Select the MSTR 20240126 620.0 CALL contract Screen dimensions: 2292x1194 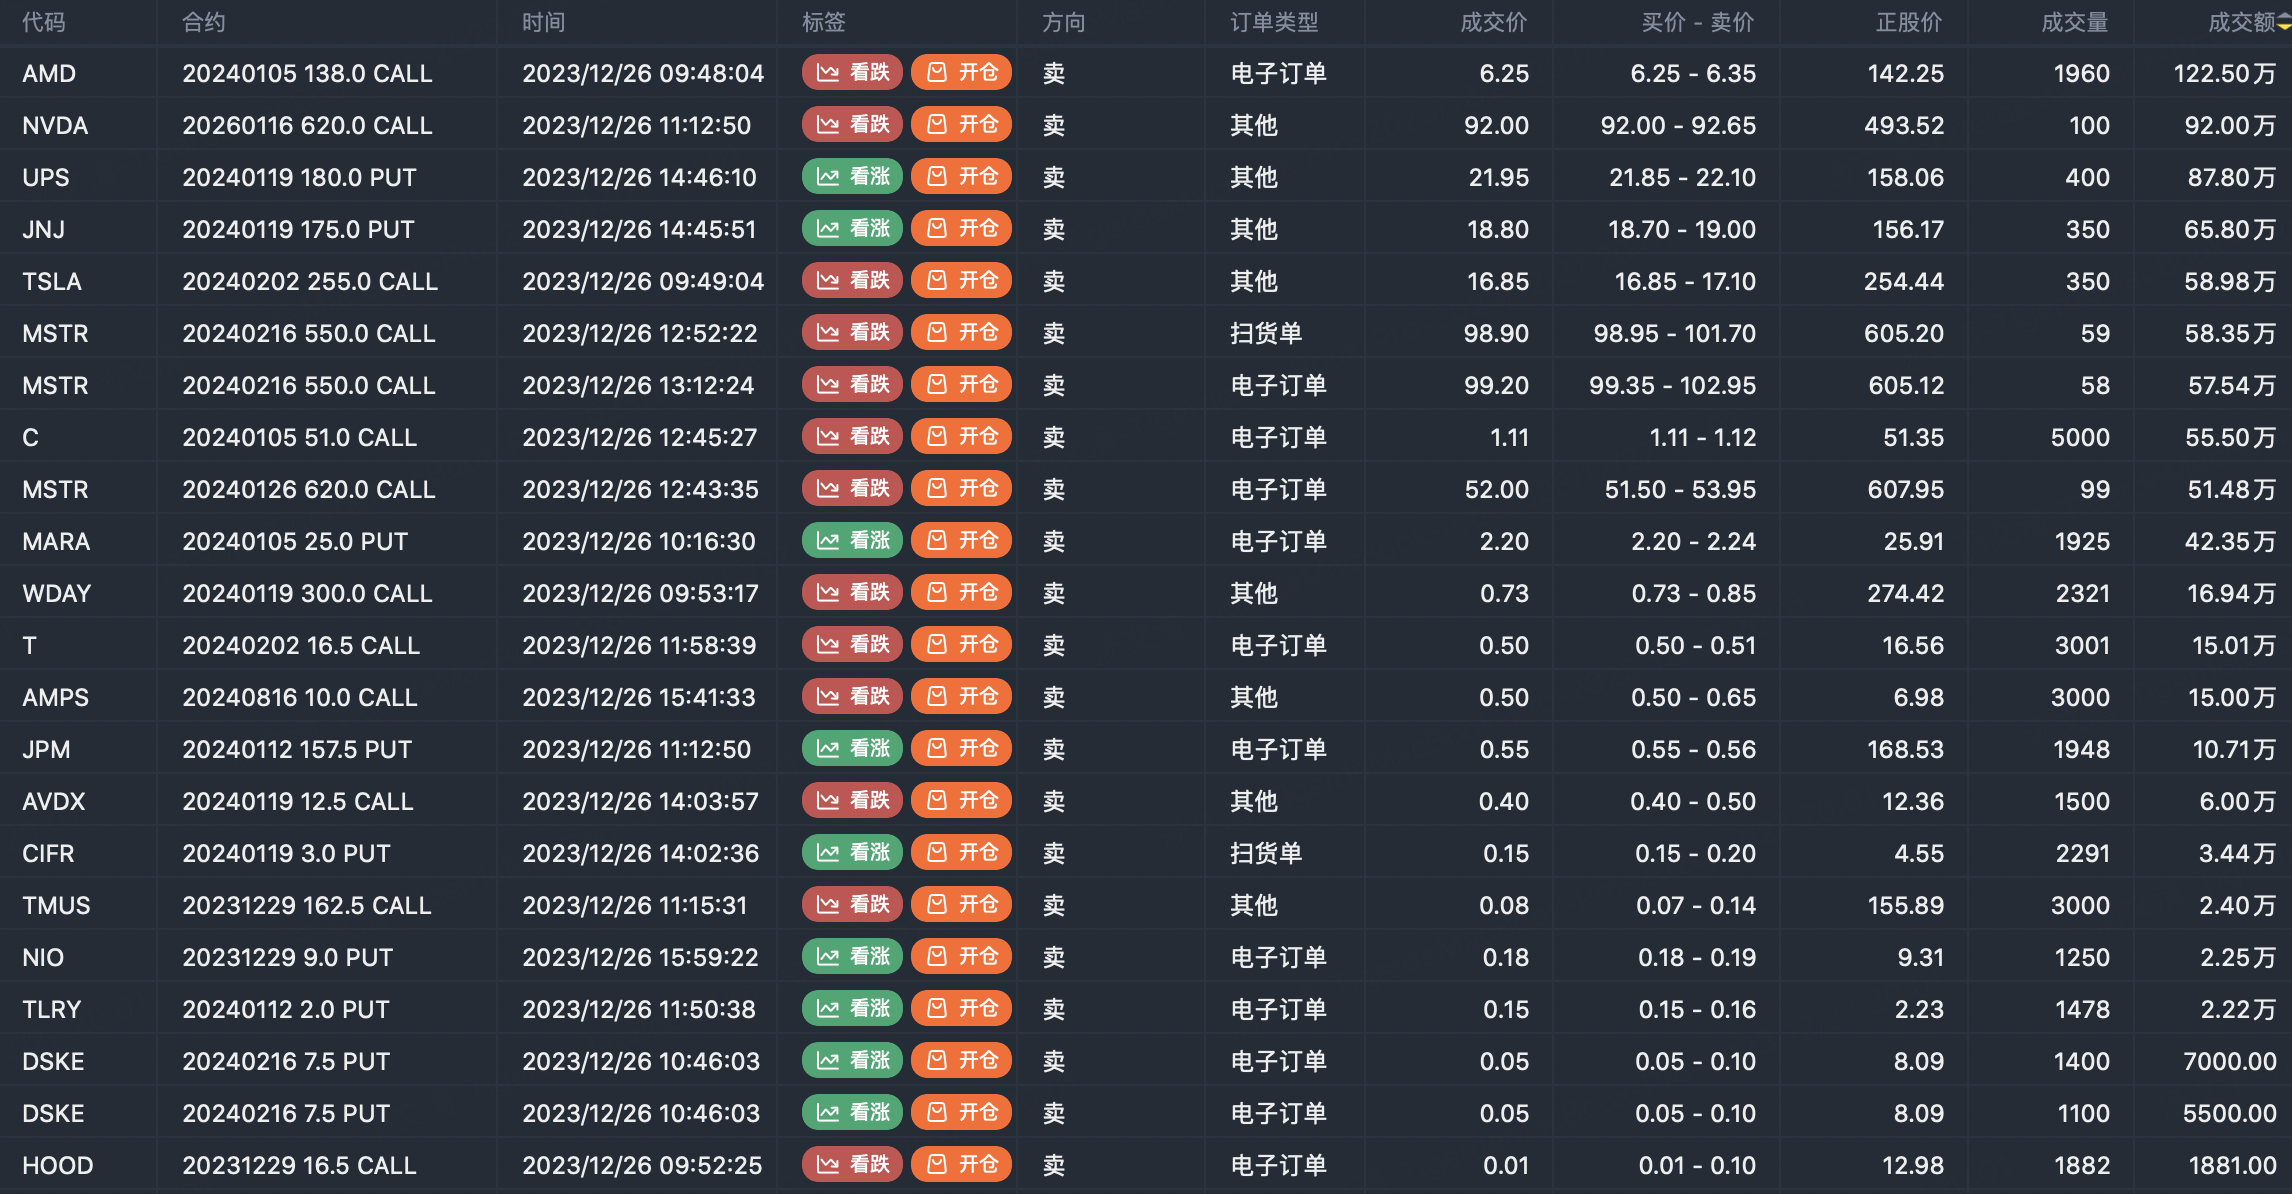[x=308, y=490]
